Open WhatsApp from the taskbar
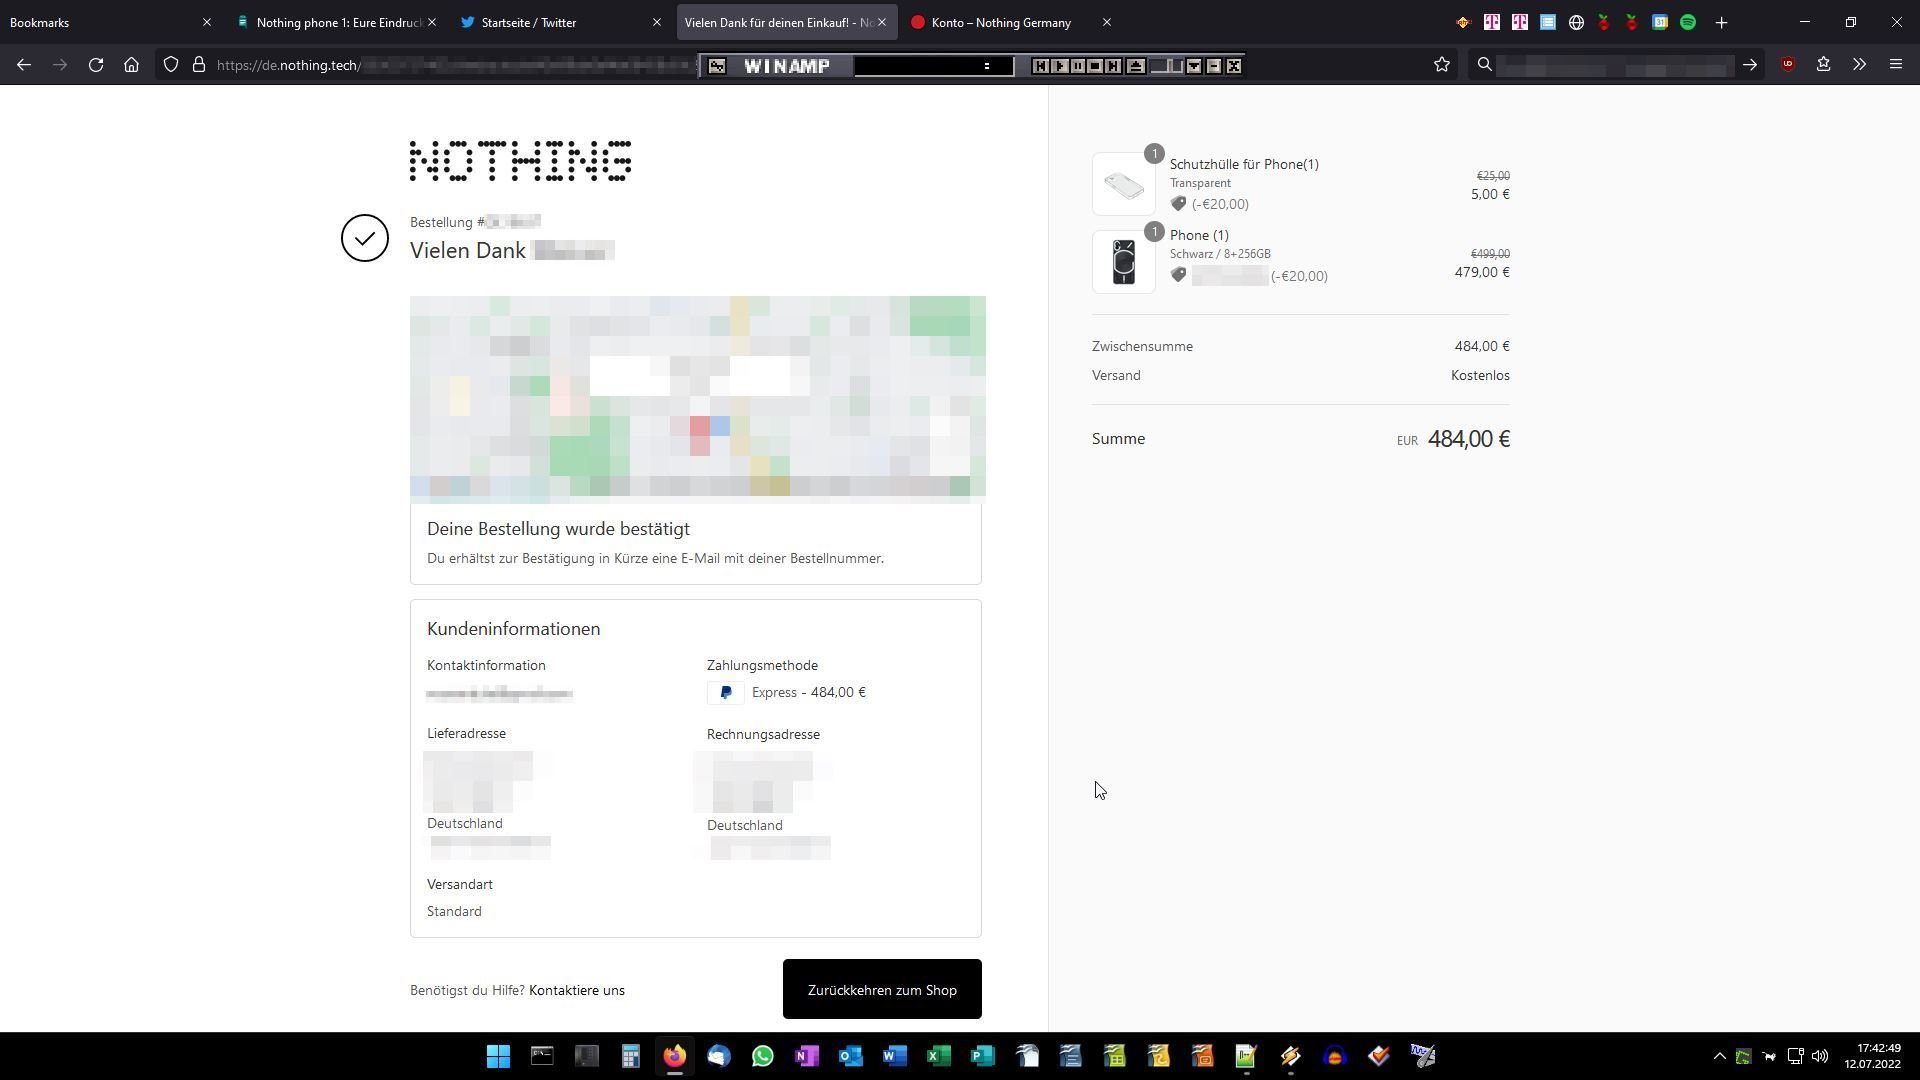 coord(762,1056)
